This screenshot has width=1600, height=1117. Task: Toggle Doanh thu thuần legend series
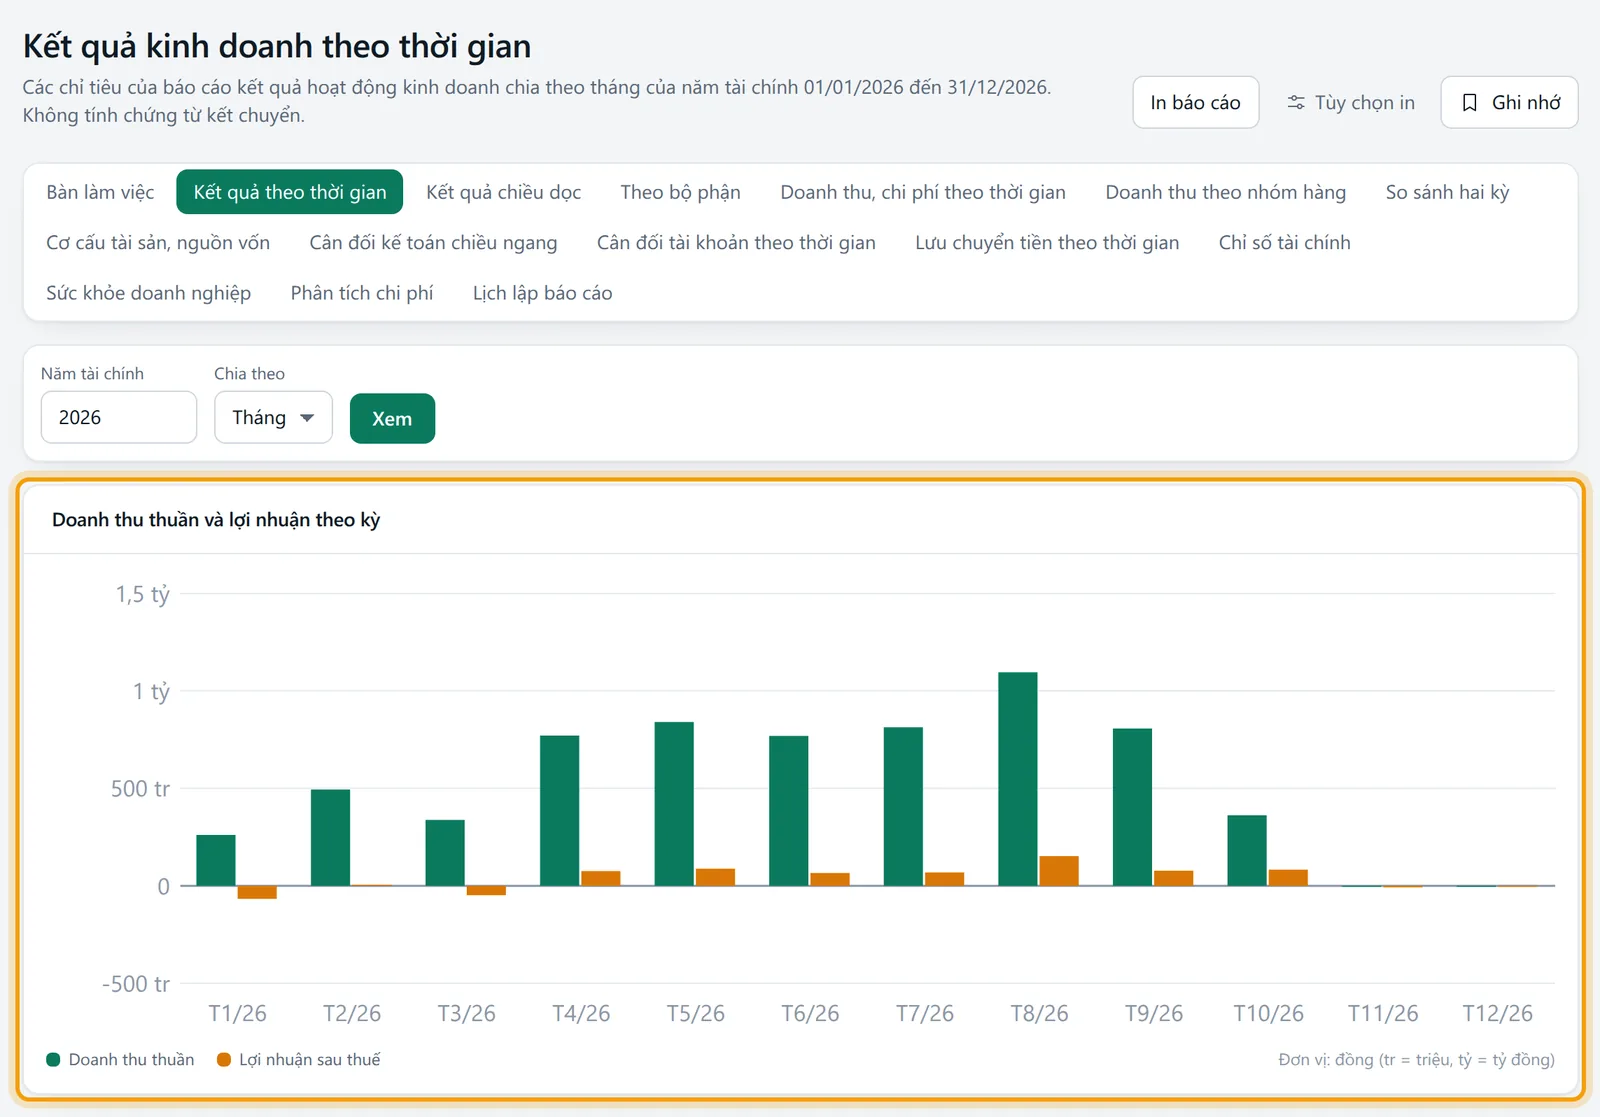tap(121, 1060)
